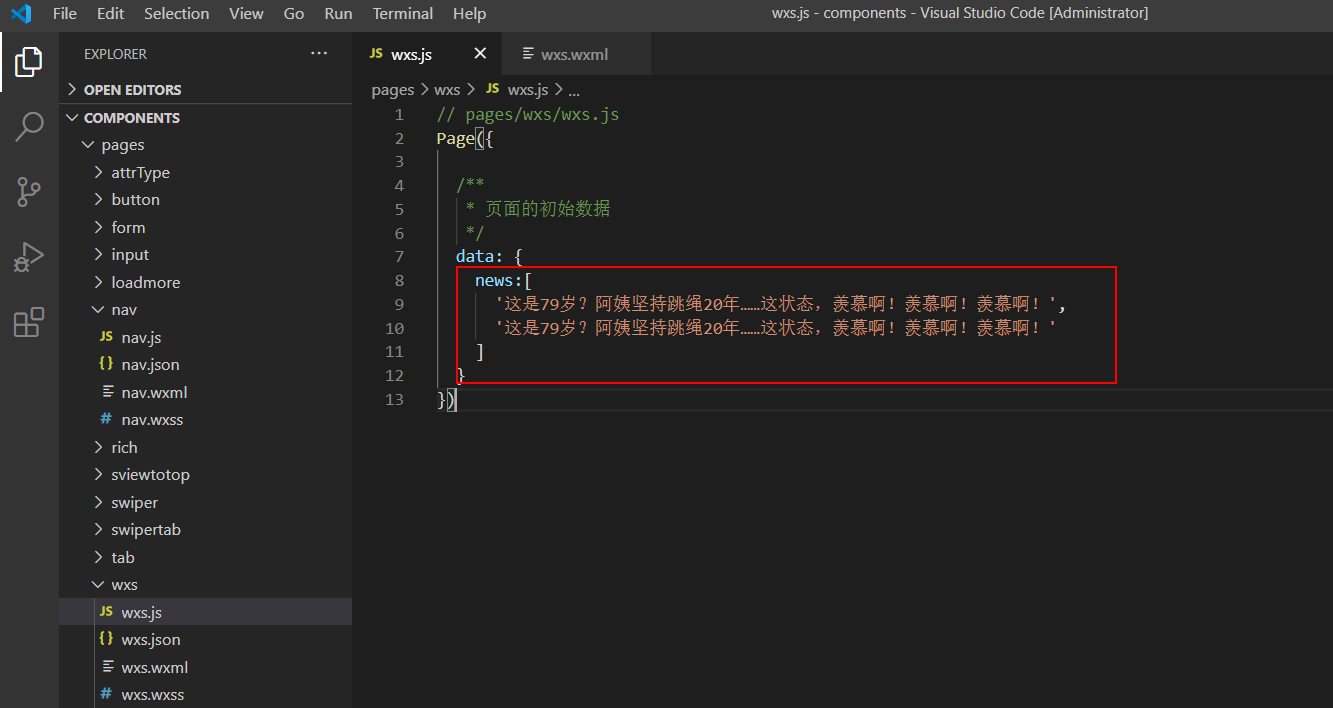Click the wxs folder breadcrumb segment
This screenshot has width=1333, height=708.
[x=447, y=90]
